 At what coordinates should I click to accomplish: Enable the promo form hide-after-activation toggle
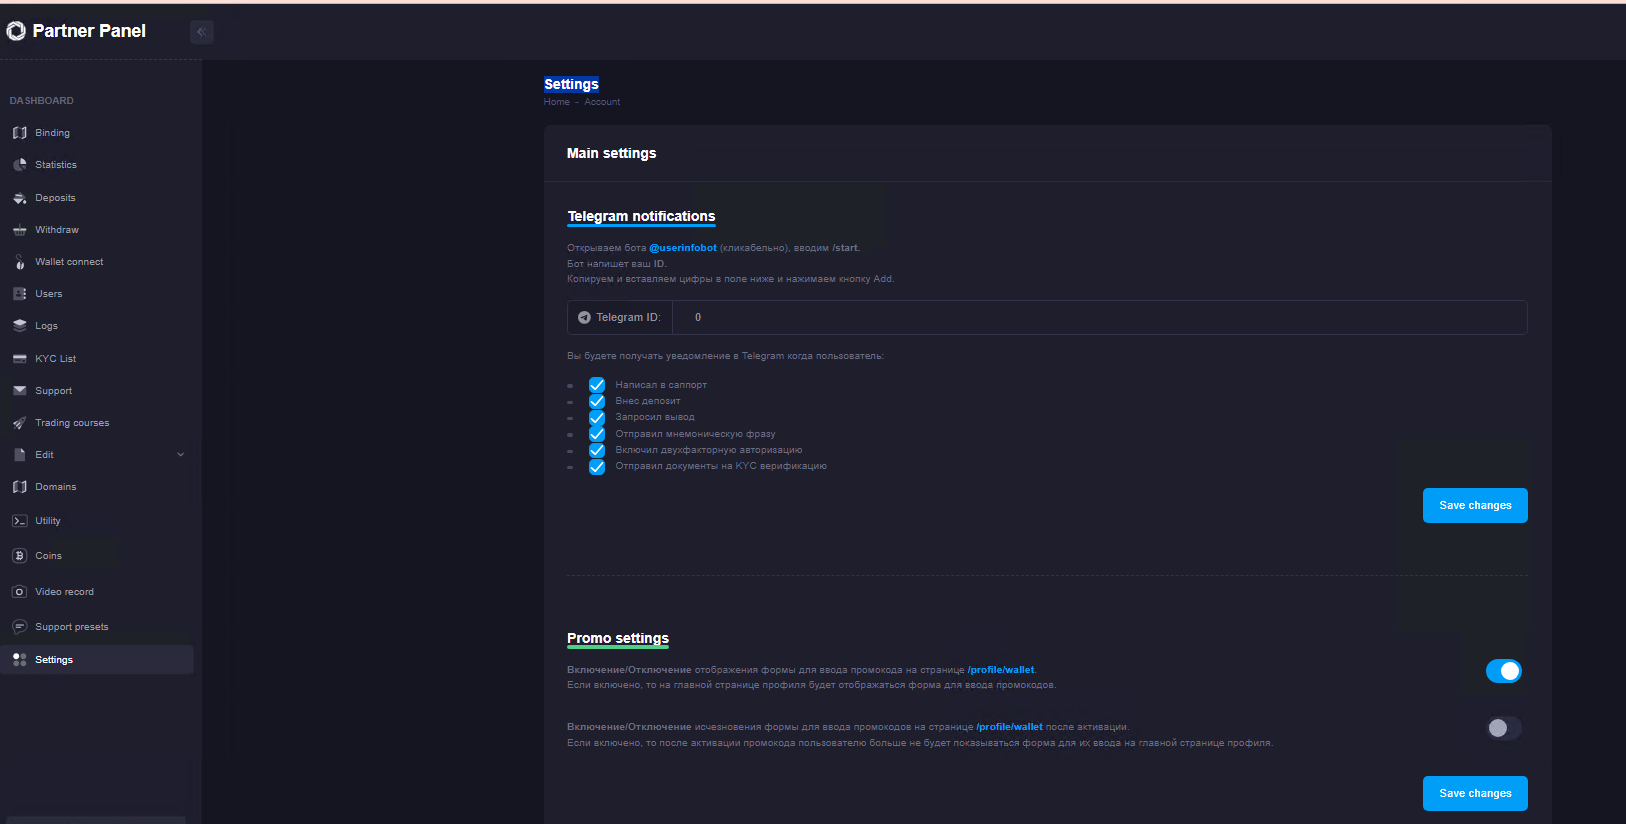coord(1503,728)
